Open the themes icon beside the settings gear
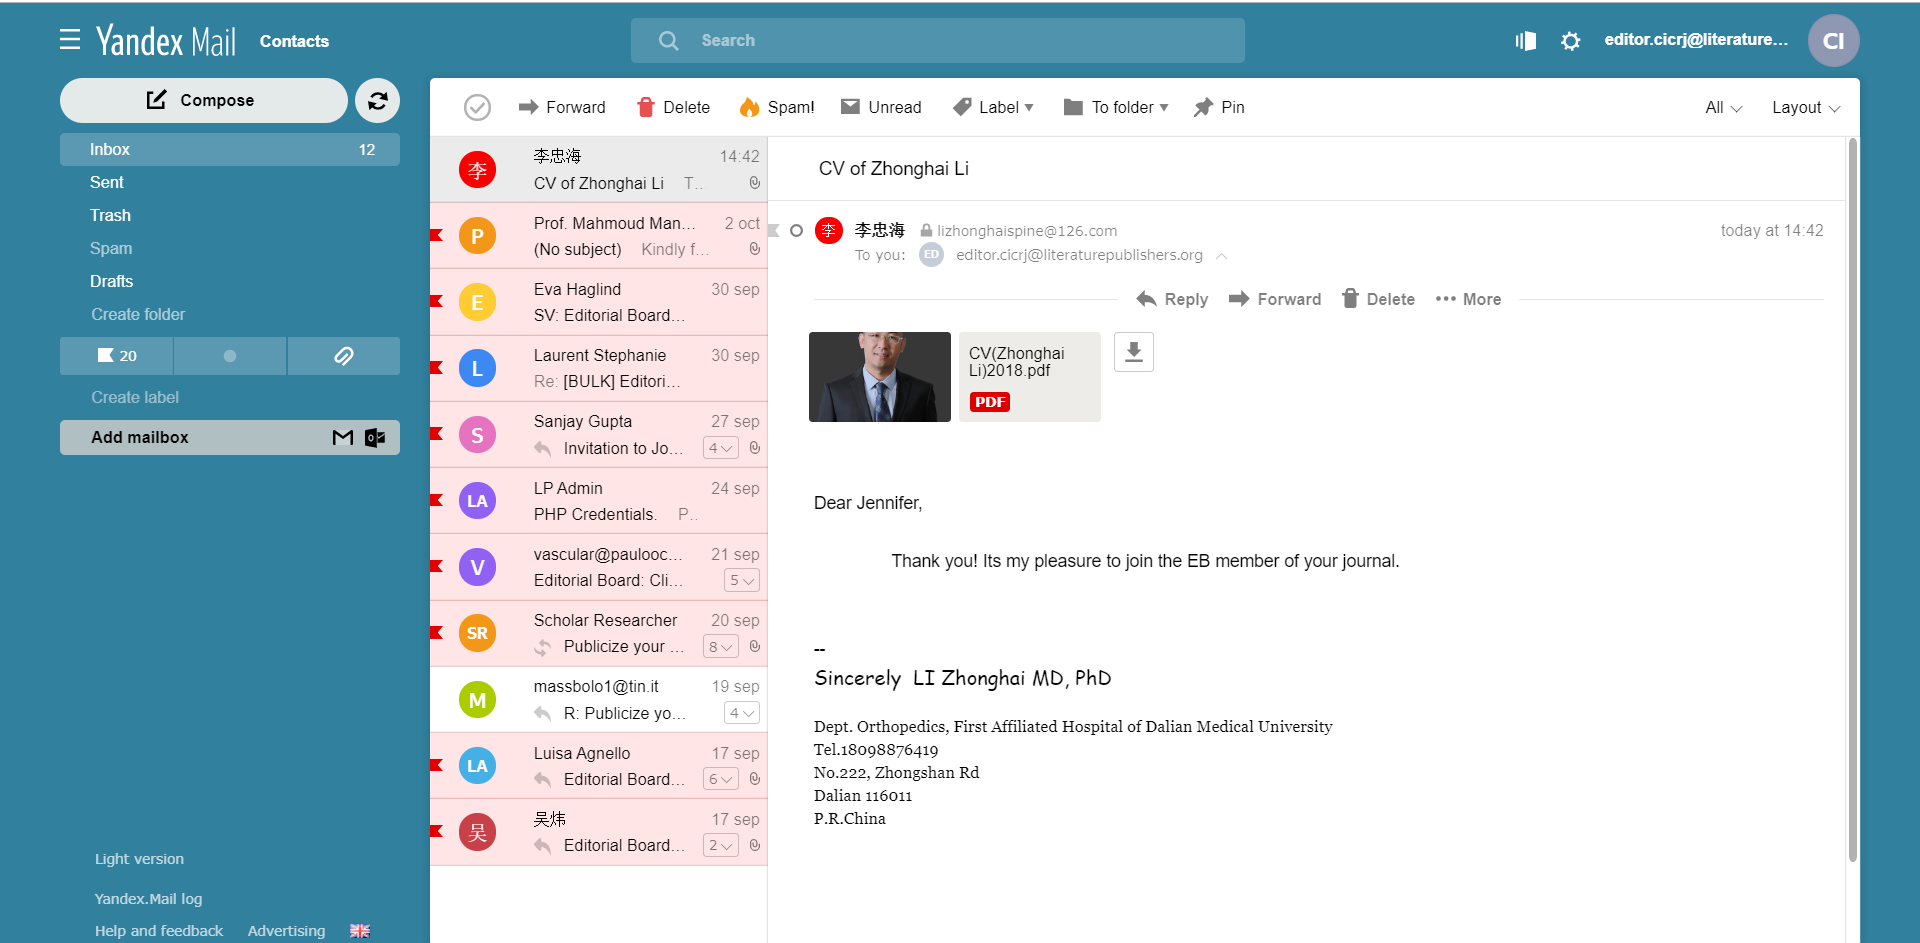The image size is (1920, 943). tap(1525, 41)
